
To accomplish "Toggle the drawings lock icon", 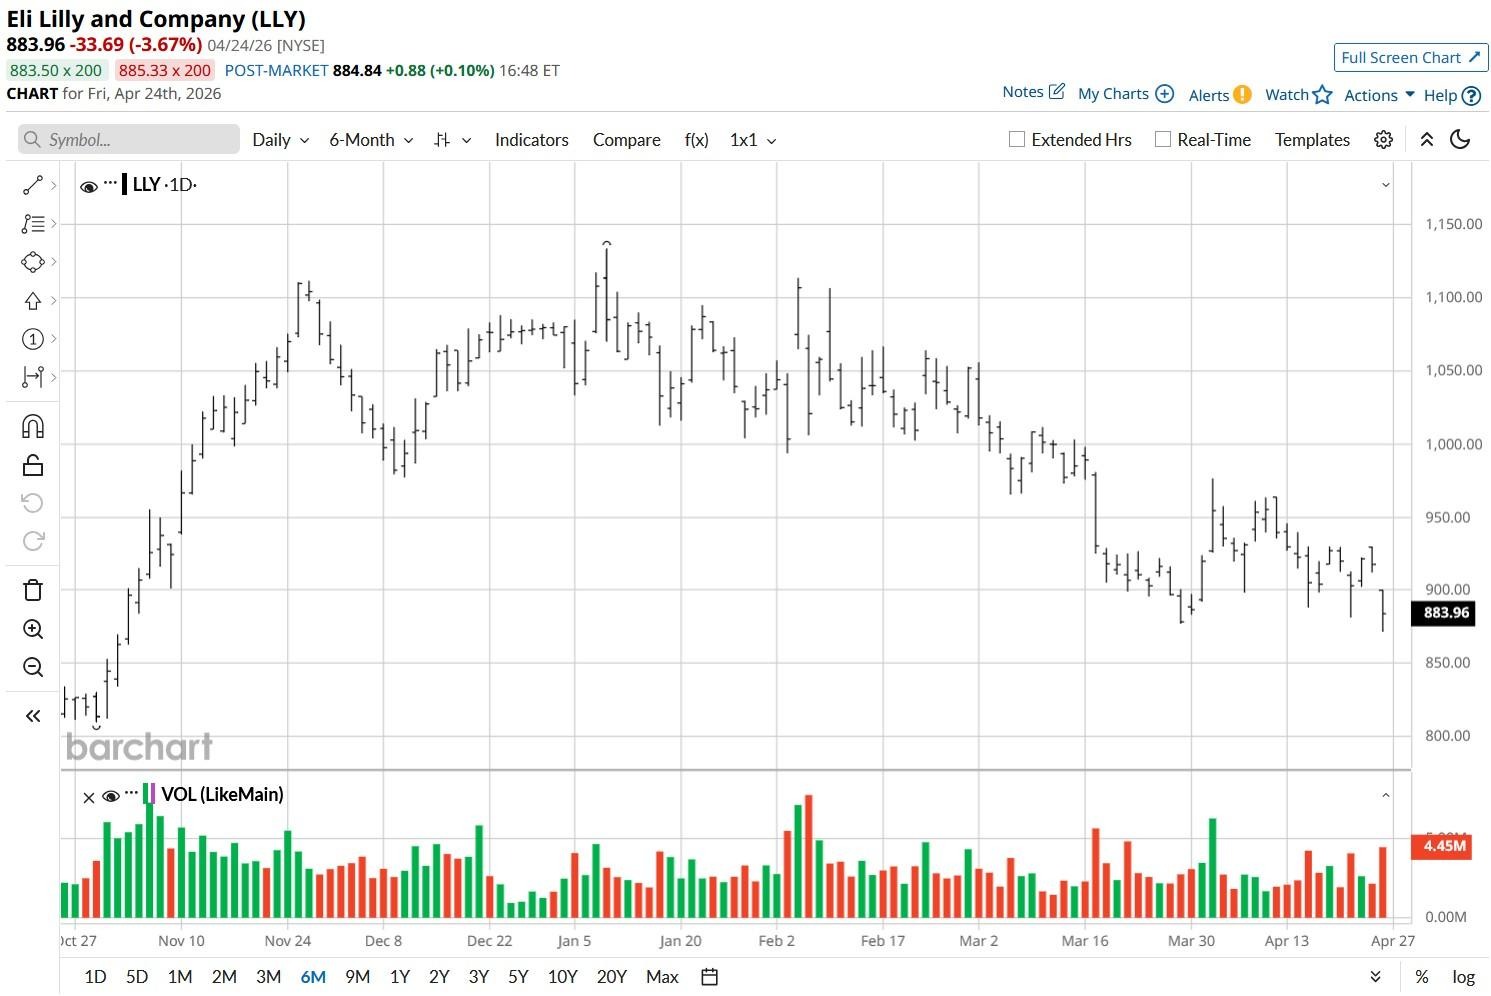I will click(x=33, y=465).
